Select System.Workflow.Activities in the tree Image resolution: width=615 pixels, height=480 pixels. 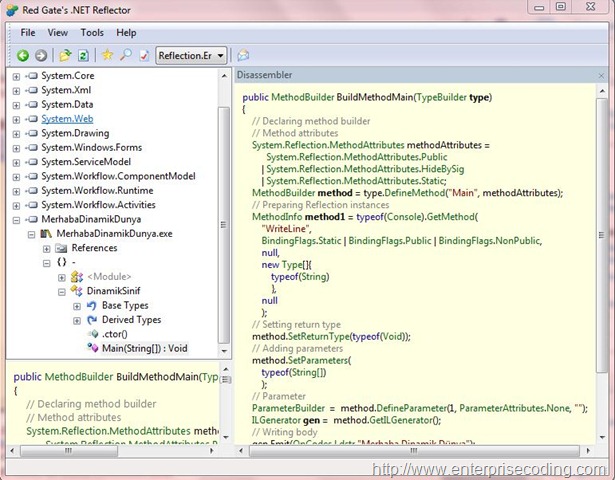(x=98, y=205)
